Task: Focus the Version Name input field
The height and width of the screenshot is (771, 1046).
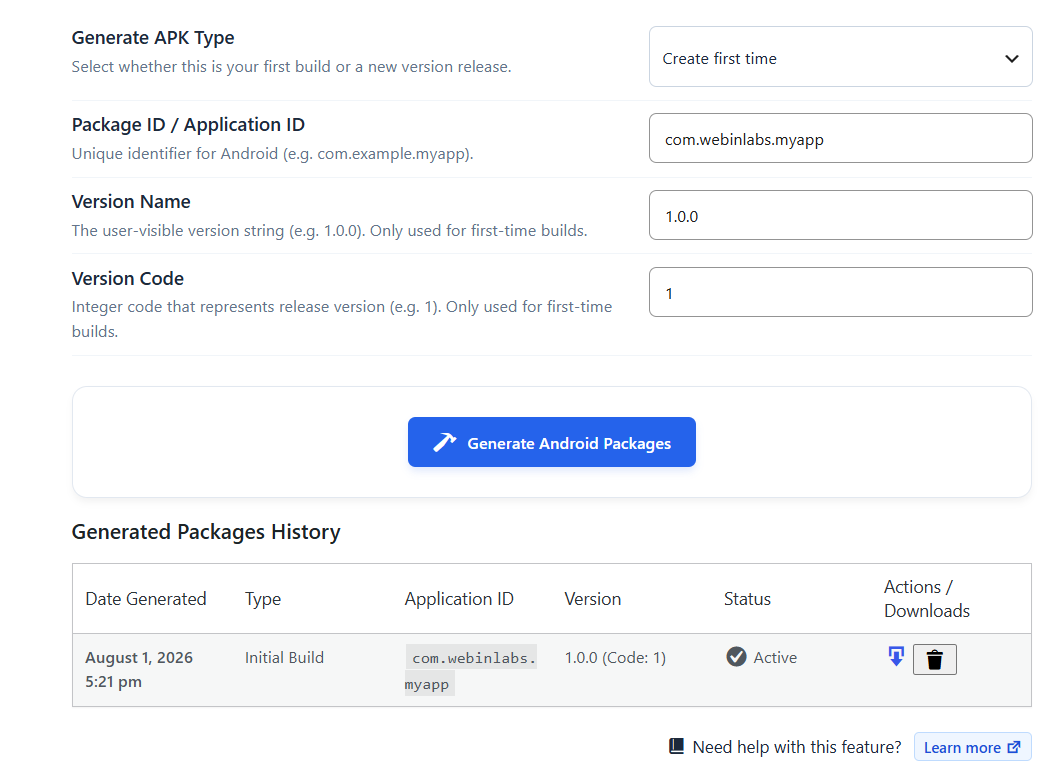Action: [x=841, y=215]
